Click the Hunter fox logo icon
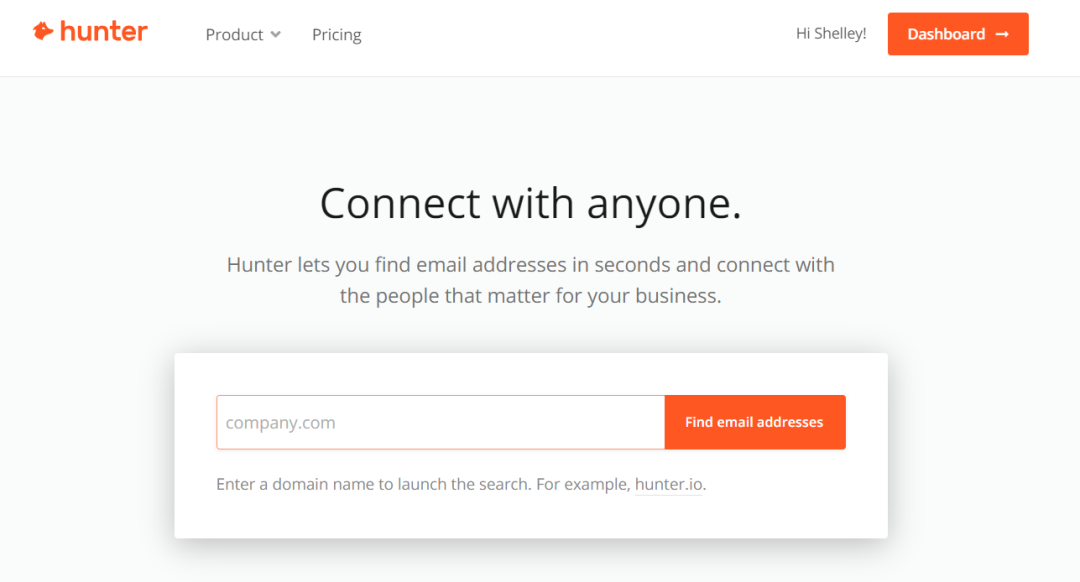The height and width of the screenshot is (582, 1080). coord(43,32)
